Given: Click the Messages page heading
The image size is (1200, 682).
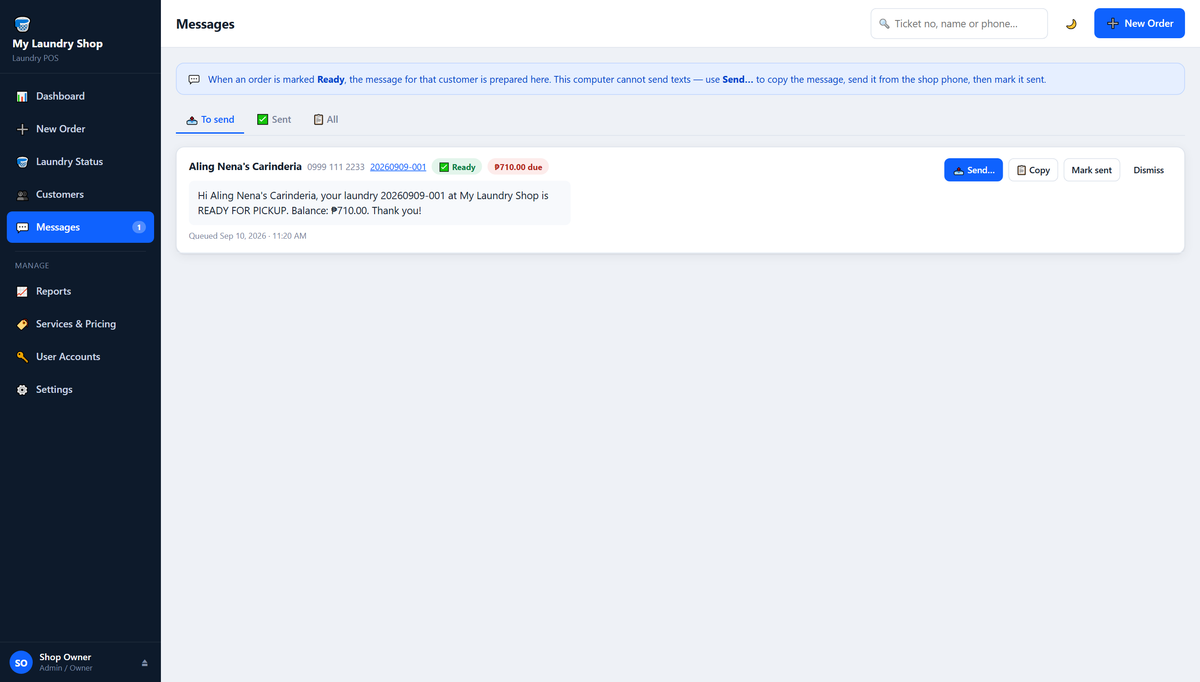Looking at the screenshot, I should point(205,23).
